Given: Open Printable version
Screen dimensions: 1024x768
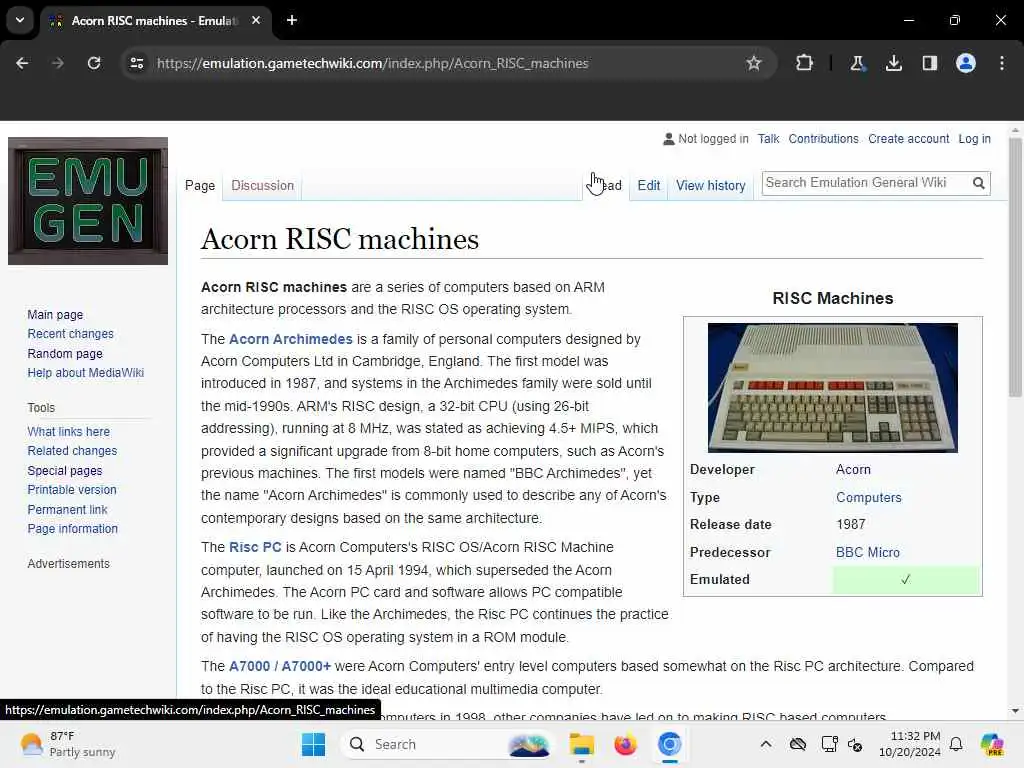Looking at the screenshot, I should click(72, 490).
